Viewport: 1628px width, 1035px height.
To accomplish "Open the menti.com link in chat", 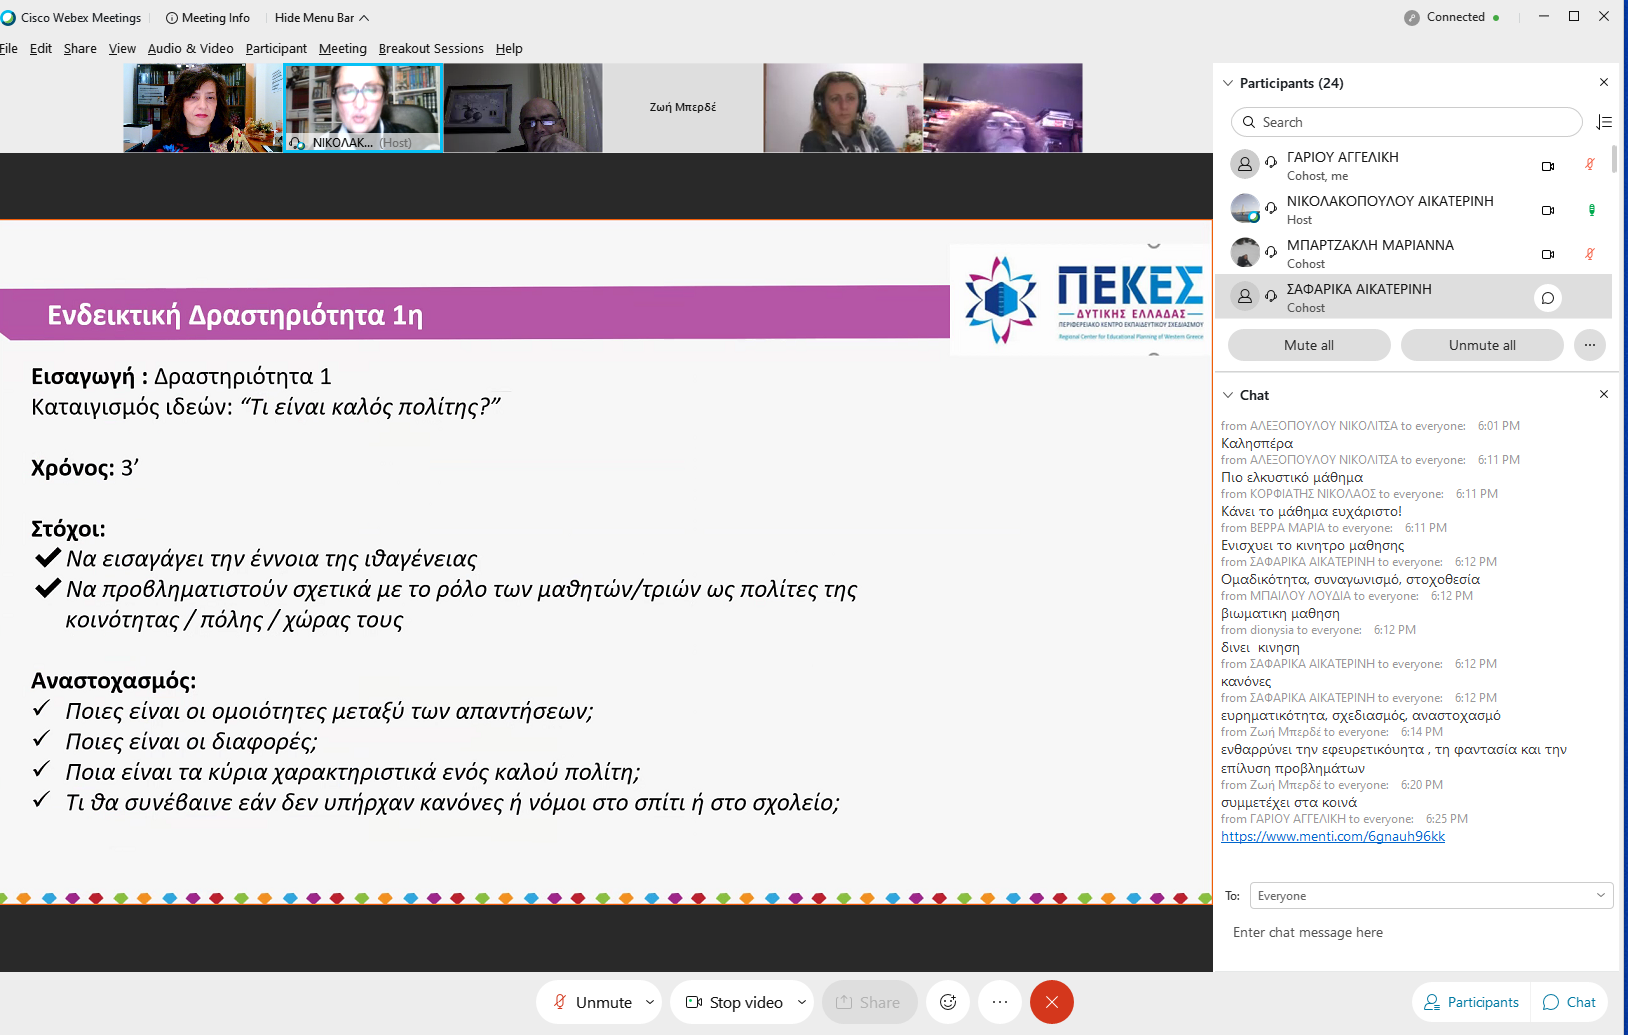I will [x=1332, y=837].
